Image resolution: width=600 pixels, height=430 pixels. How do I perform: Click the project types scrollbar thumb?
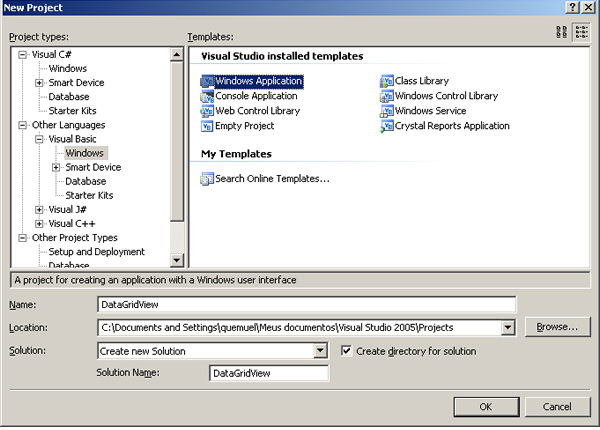[x=177, y=142]
